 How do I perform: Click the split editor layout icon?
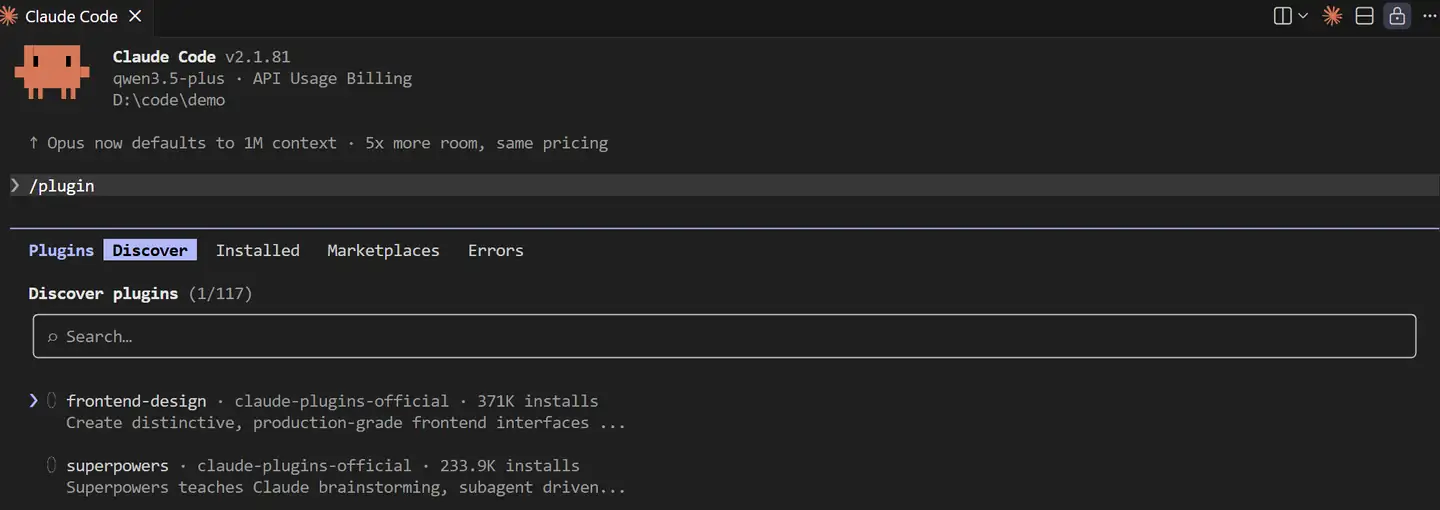(x=1282, y=16)
